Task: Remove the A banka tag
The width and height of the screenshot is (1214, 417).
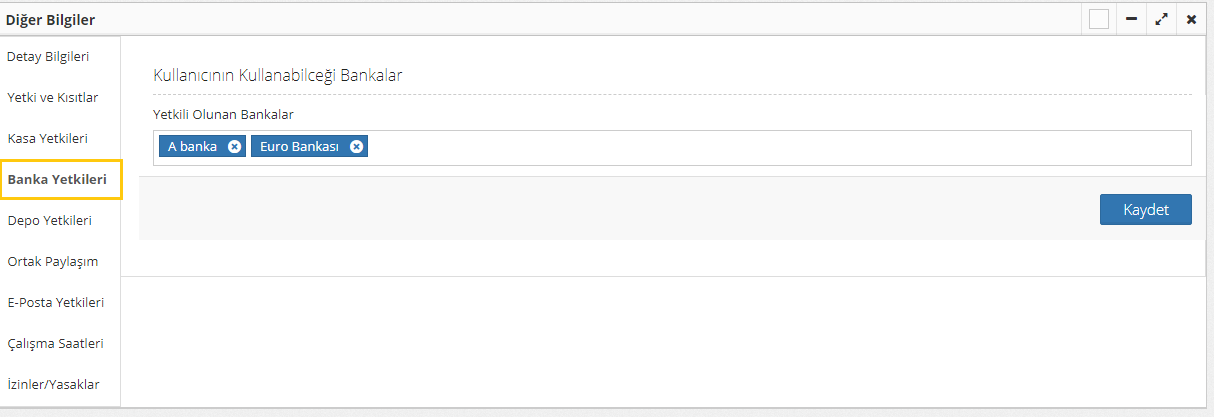Action: click(234, 147)
